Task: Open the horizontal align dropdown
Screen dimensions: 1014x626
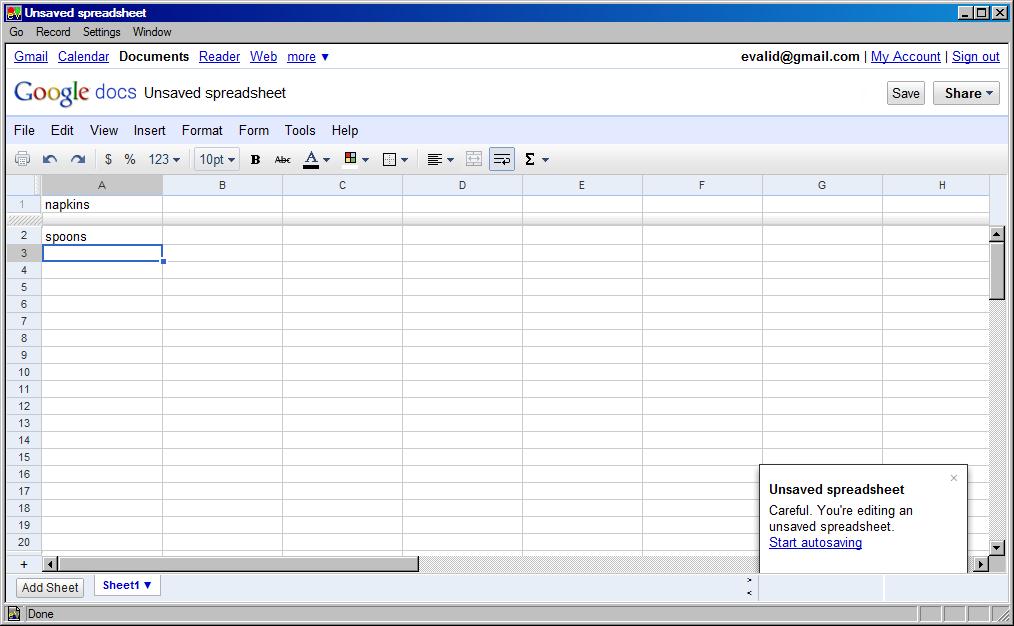Action: [x=440, y=159]
